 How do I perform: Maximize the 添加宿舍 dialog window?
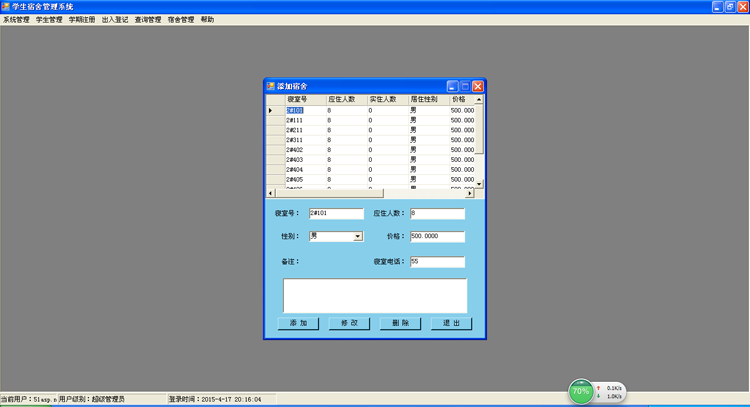pos(465,87)
